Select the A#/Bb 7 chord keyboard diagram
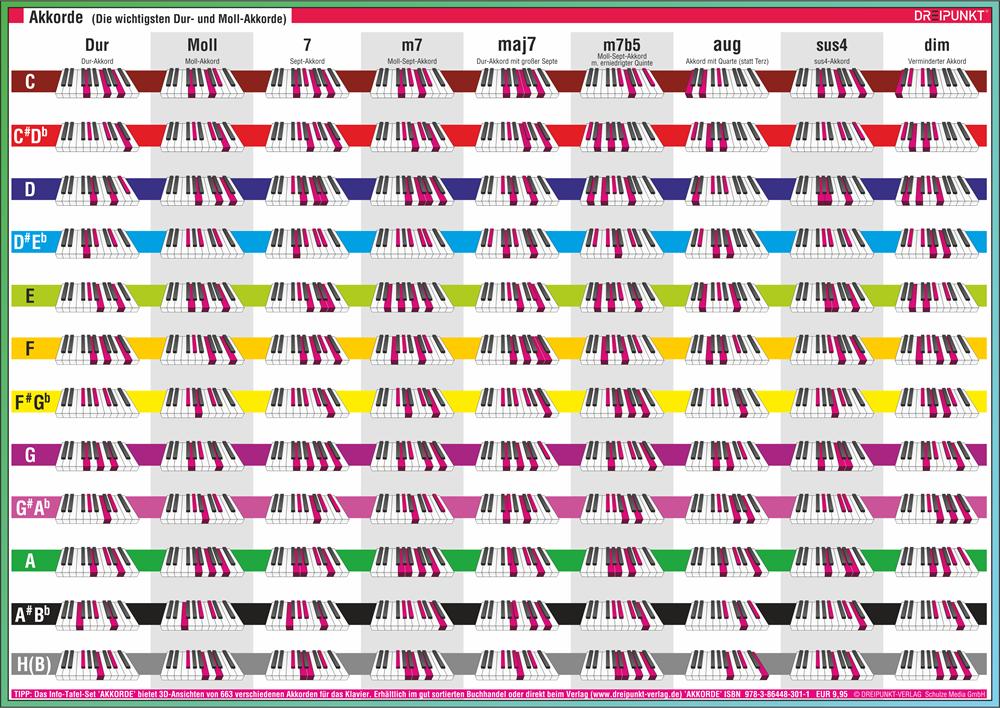 click(x=307, y=614)
